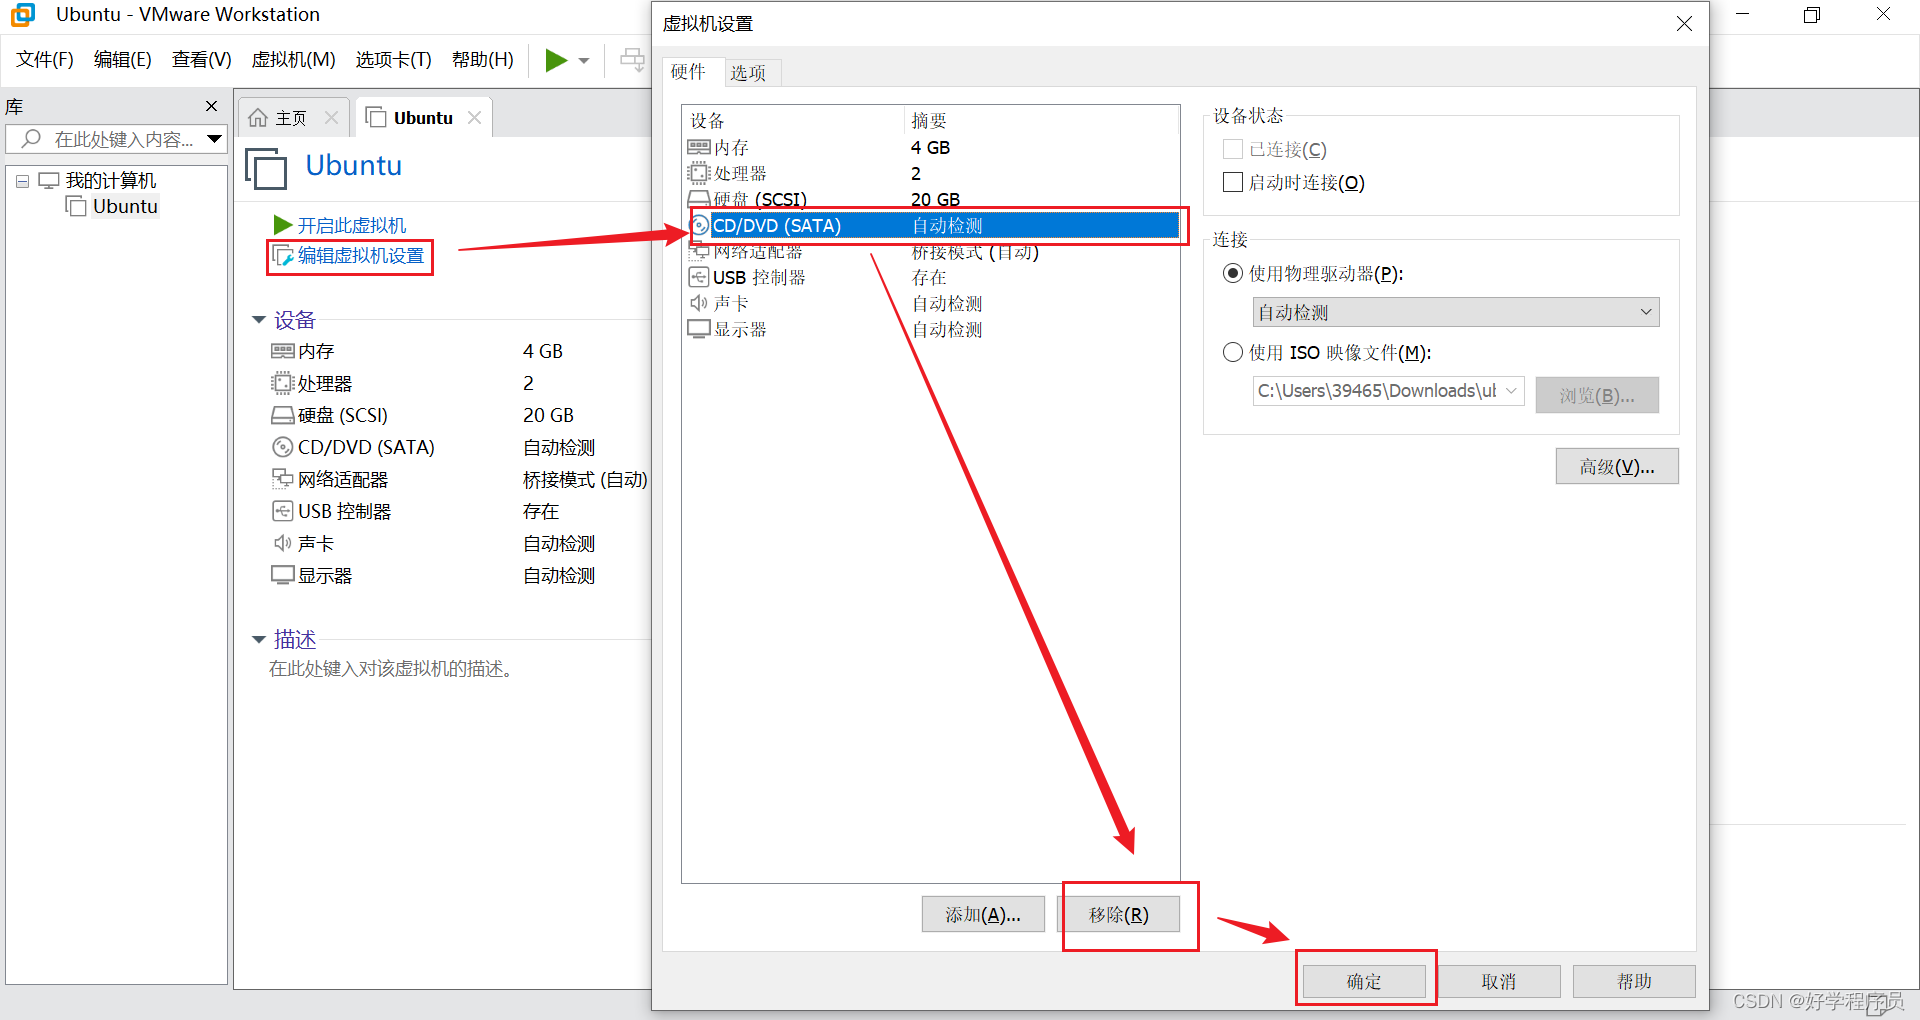The image size is (1920, 1020).
Task: Select 使用物理驱动器(P) radio button
Action: pyautogui.click(x=1233, y=273)
